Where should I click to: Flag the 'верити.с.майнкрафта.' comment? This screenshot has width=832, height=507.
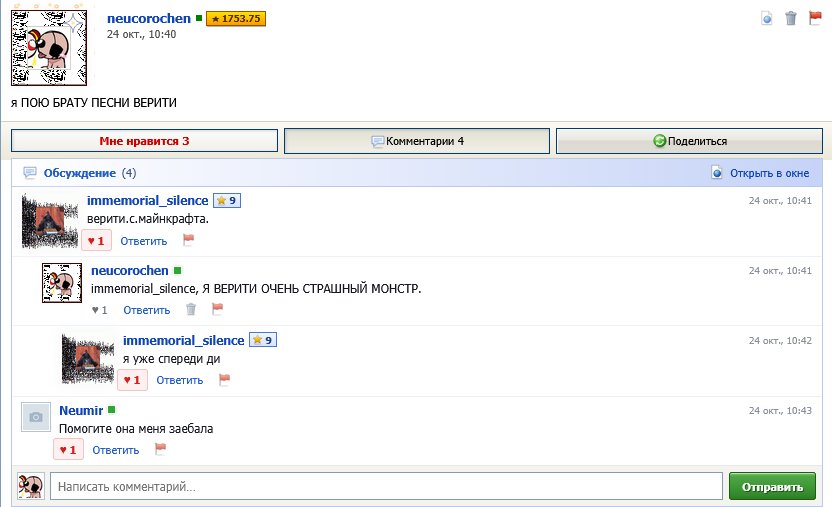(188, 240)
